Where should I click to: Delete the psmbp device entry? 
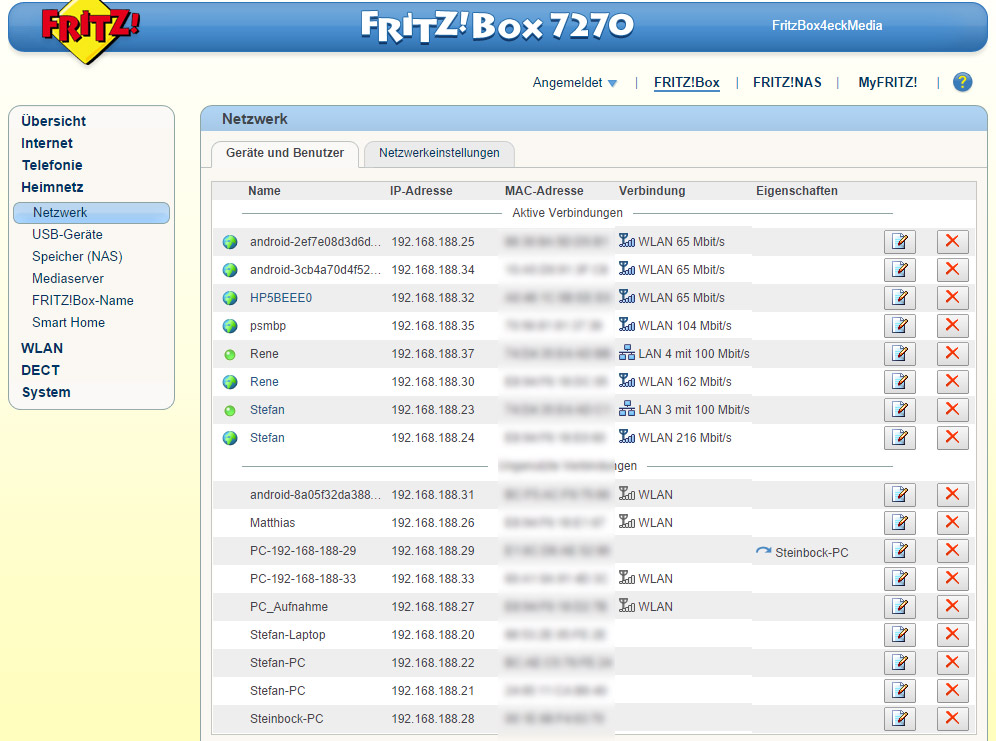click(952, 325)
